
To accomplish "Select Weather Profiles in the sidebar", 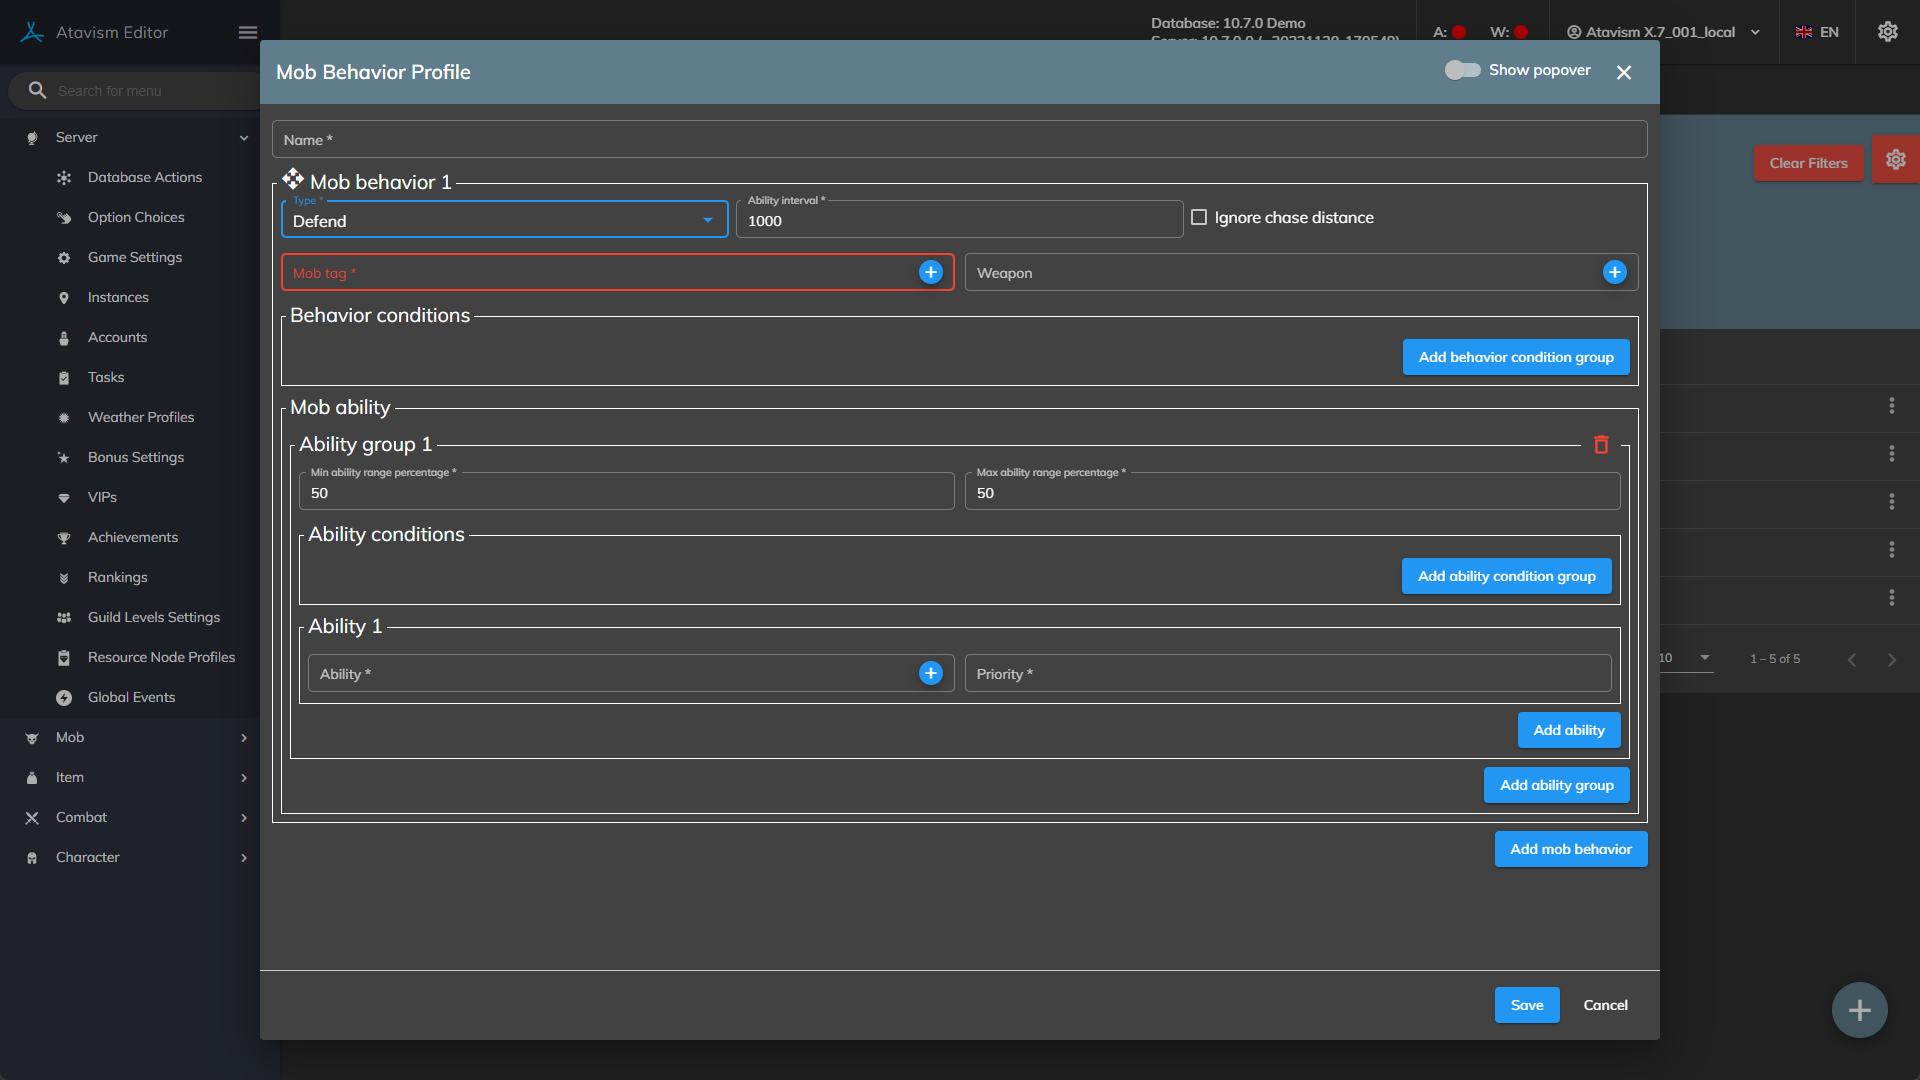I will 141,417.
